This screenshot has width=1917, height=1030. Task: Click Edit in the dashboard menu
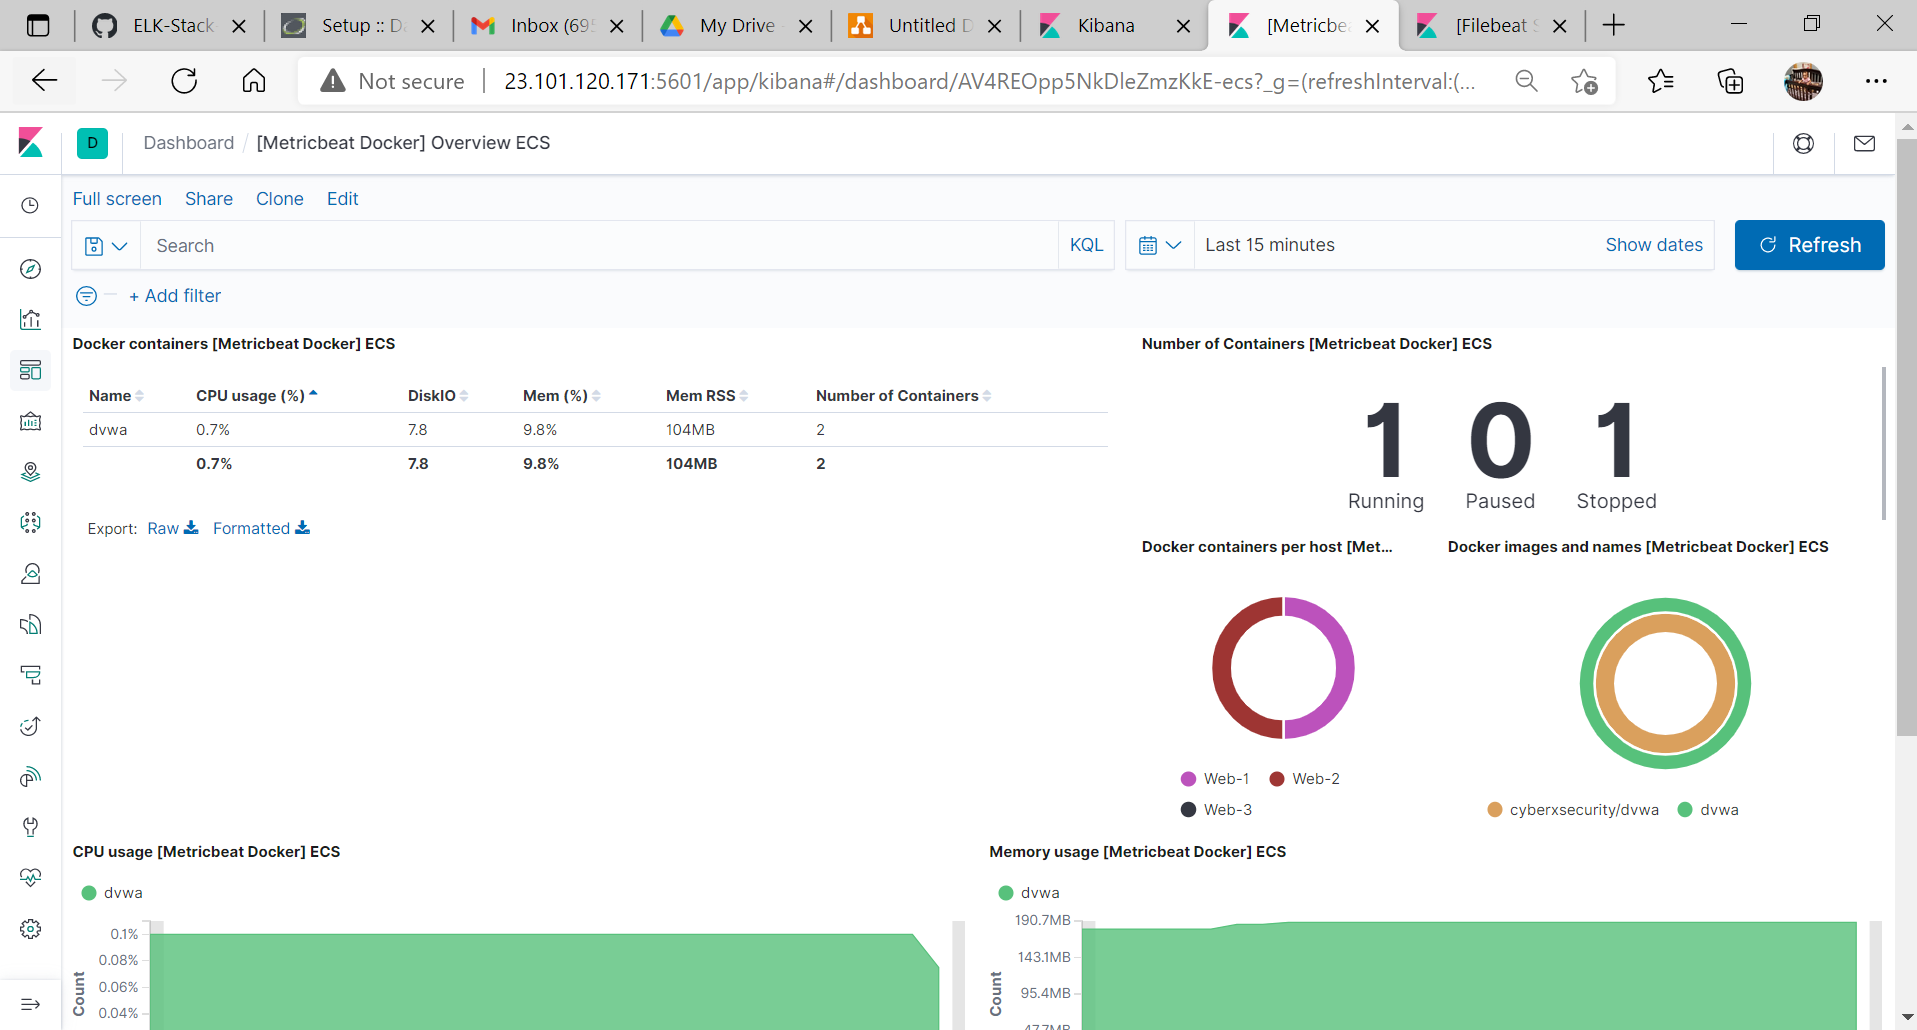(x=342, y=198)
